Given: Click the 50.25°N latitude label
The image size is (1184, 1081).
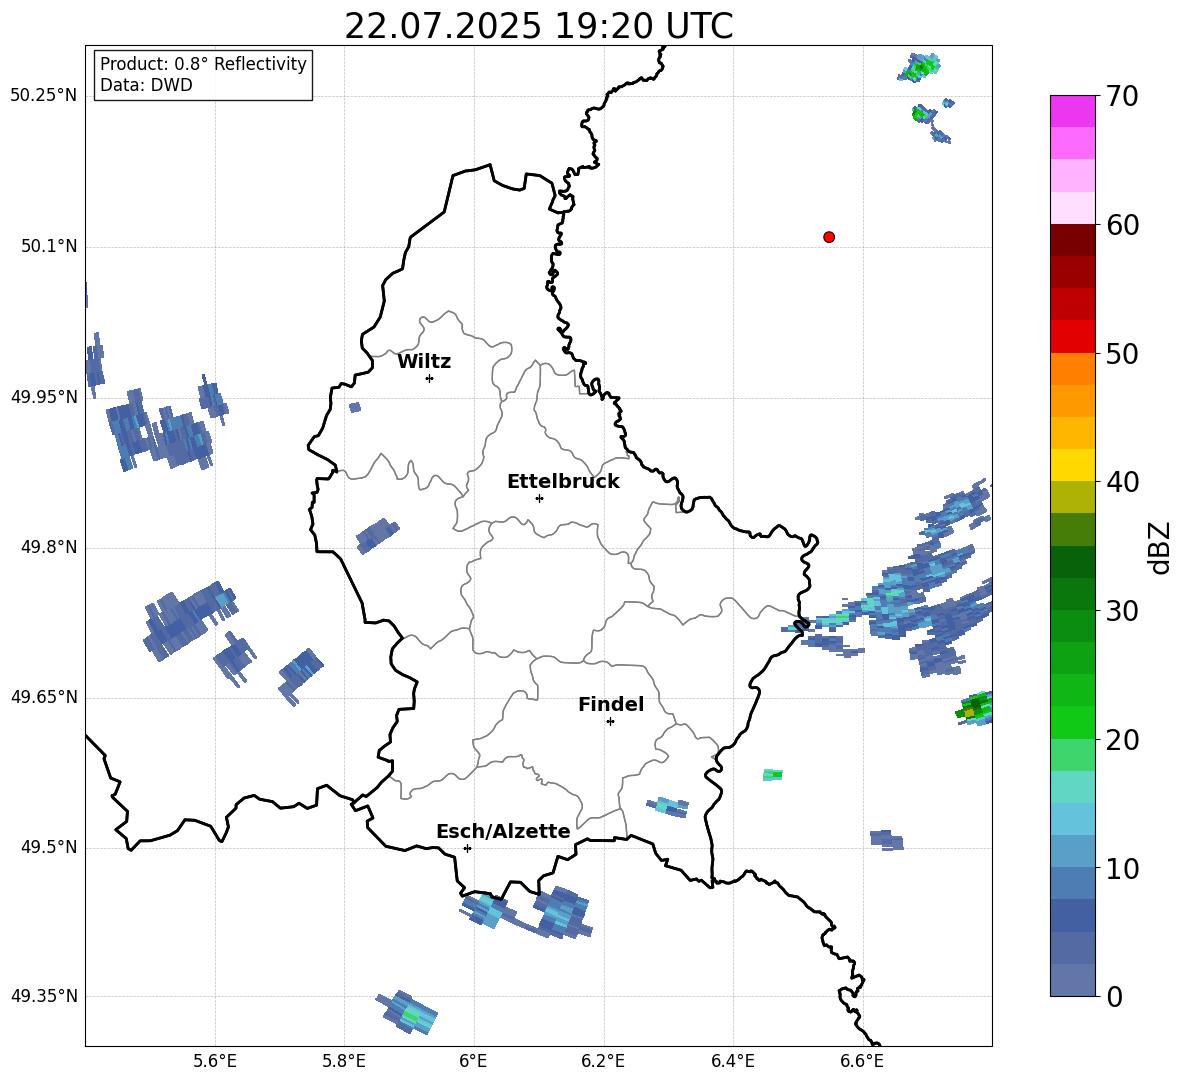Looking at the screenshot, I should (x=43, y=96).
